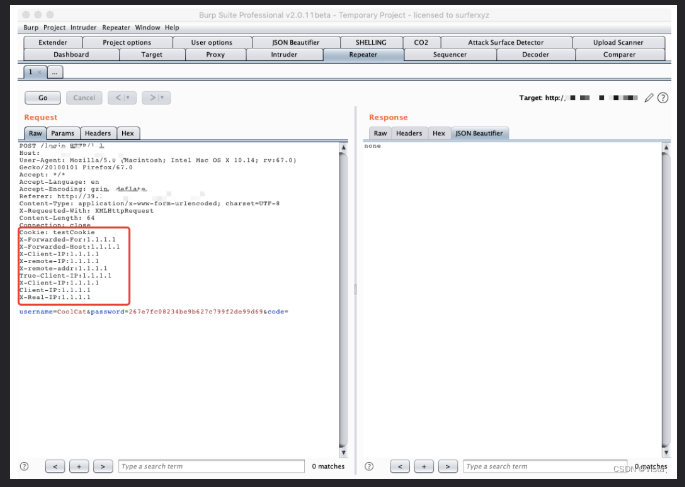Open the Repeater menu
Viewport: 685px width, 487px height.
pyautogui.click(x=116, y=28)
